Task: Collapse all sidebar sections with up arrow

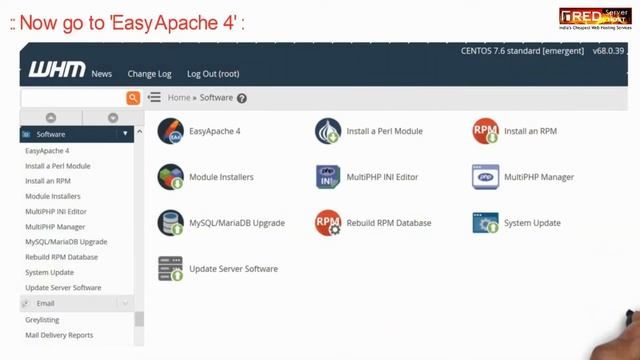Action: coord(51,118)
